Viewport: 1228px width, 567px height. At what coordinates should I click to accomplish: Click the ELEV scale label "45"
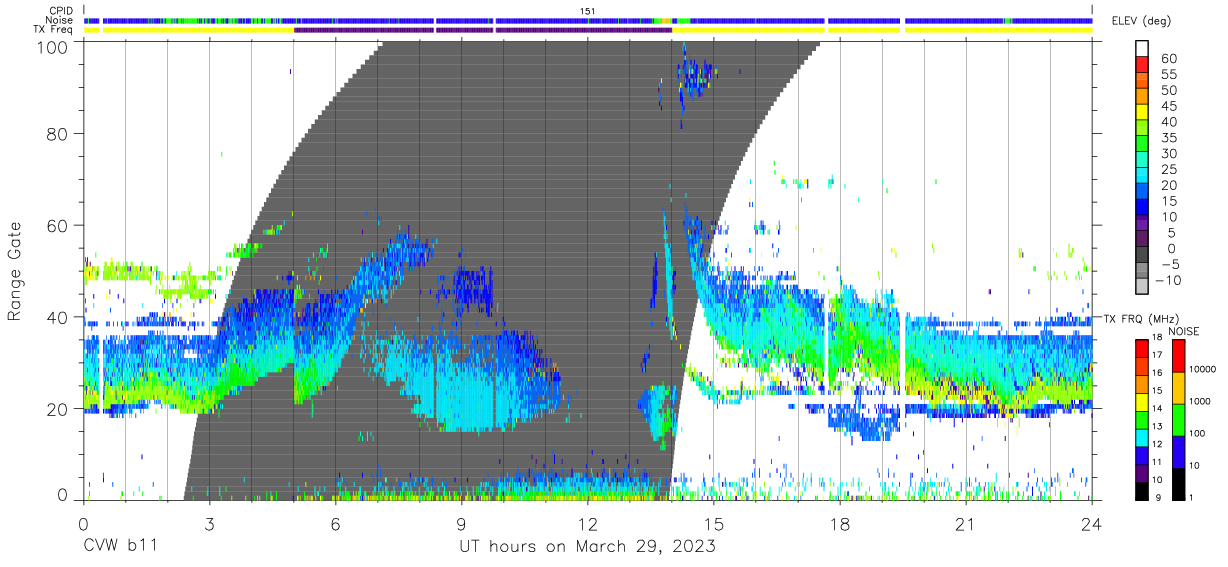1168,107
